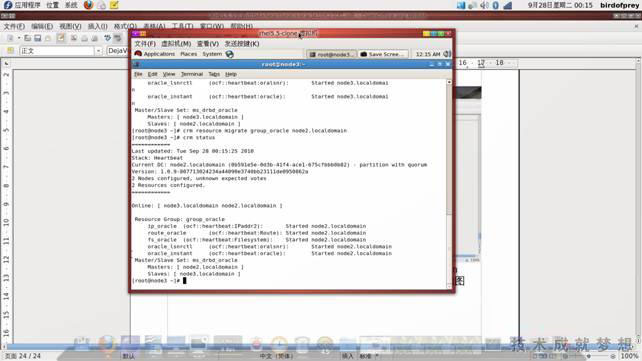Click the Edit File icon in Writer toolbar

pyautogui.click(x=61, y=38)
